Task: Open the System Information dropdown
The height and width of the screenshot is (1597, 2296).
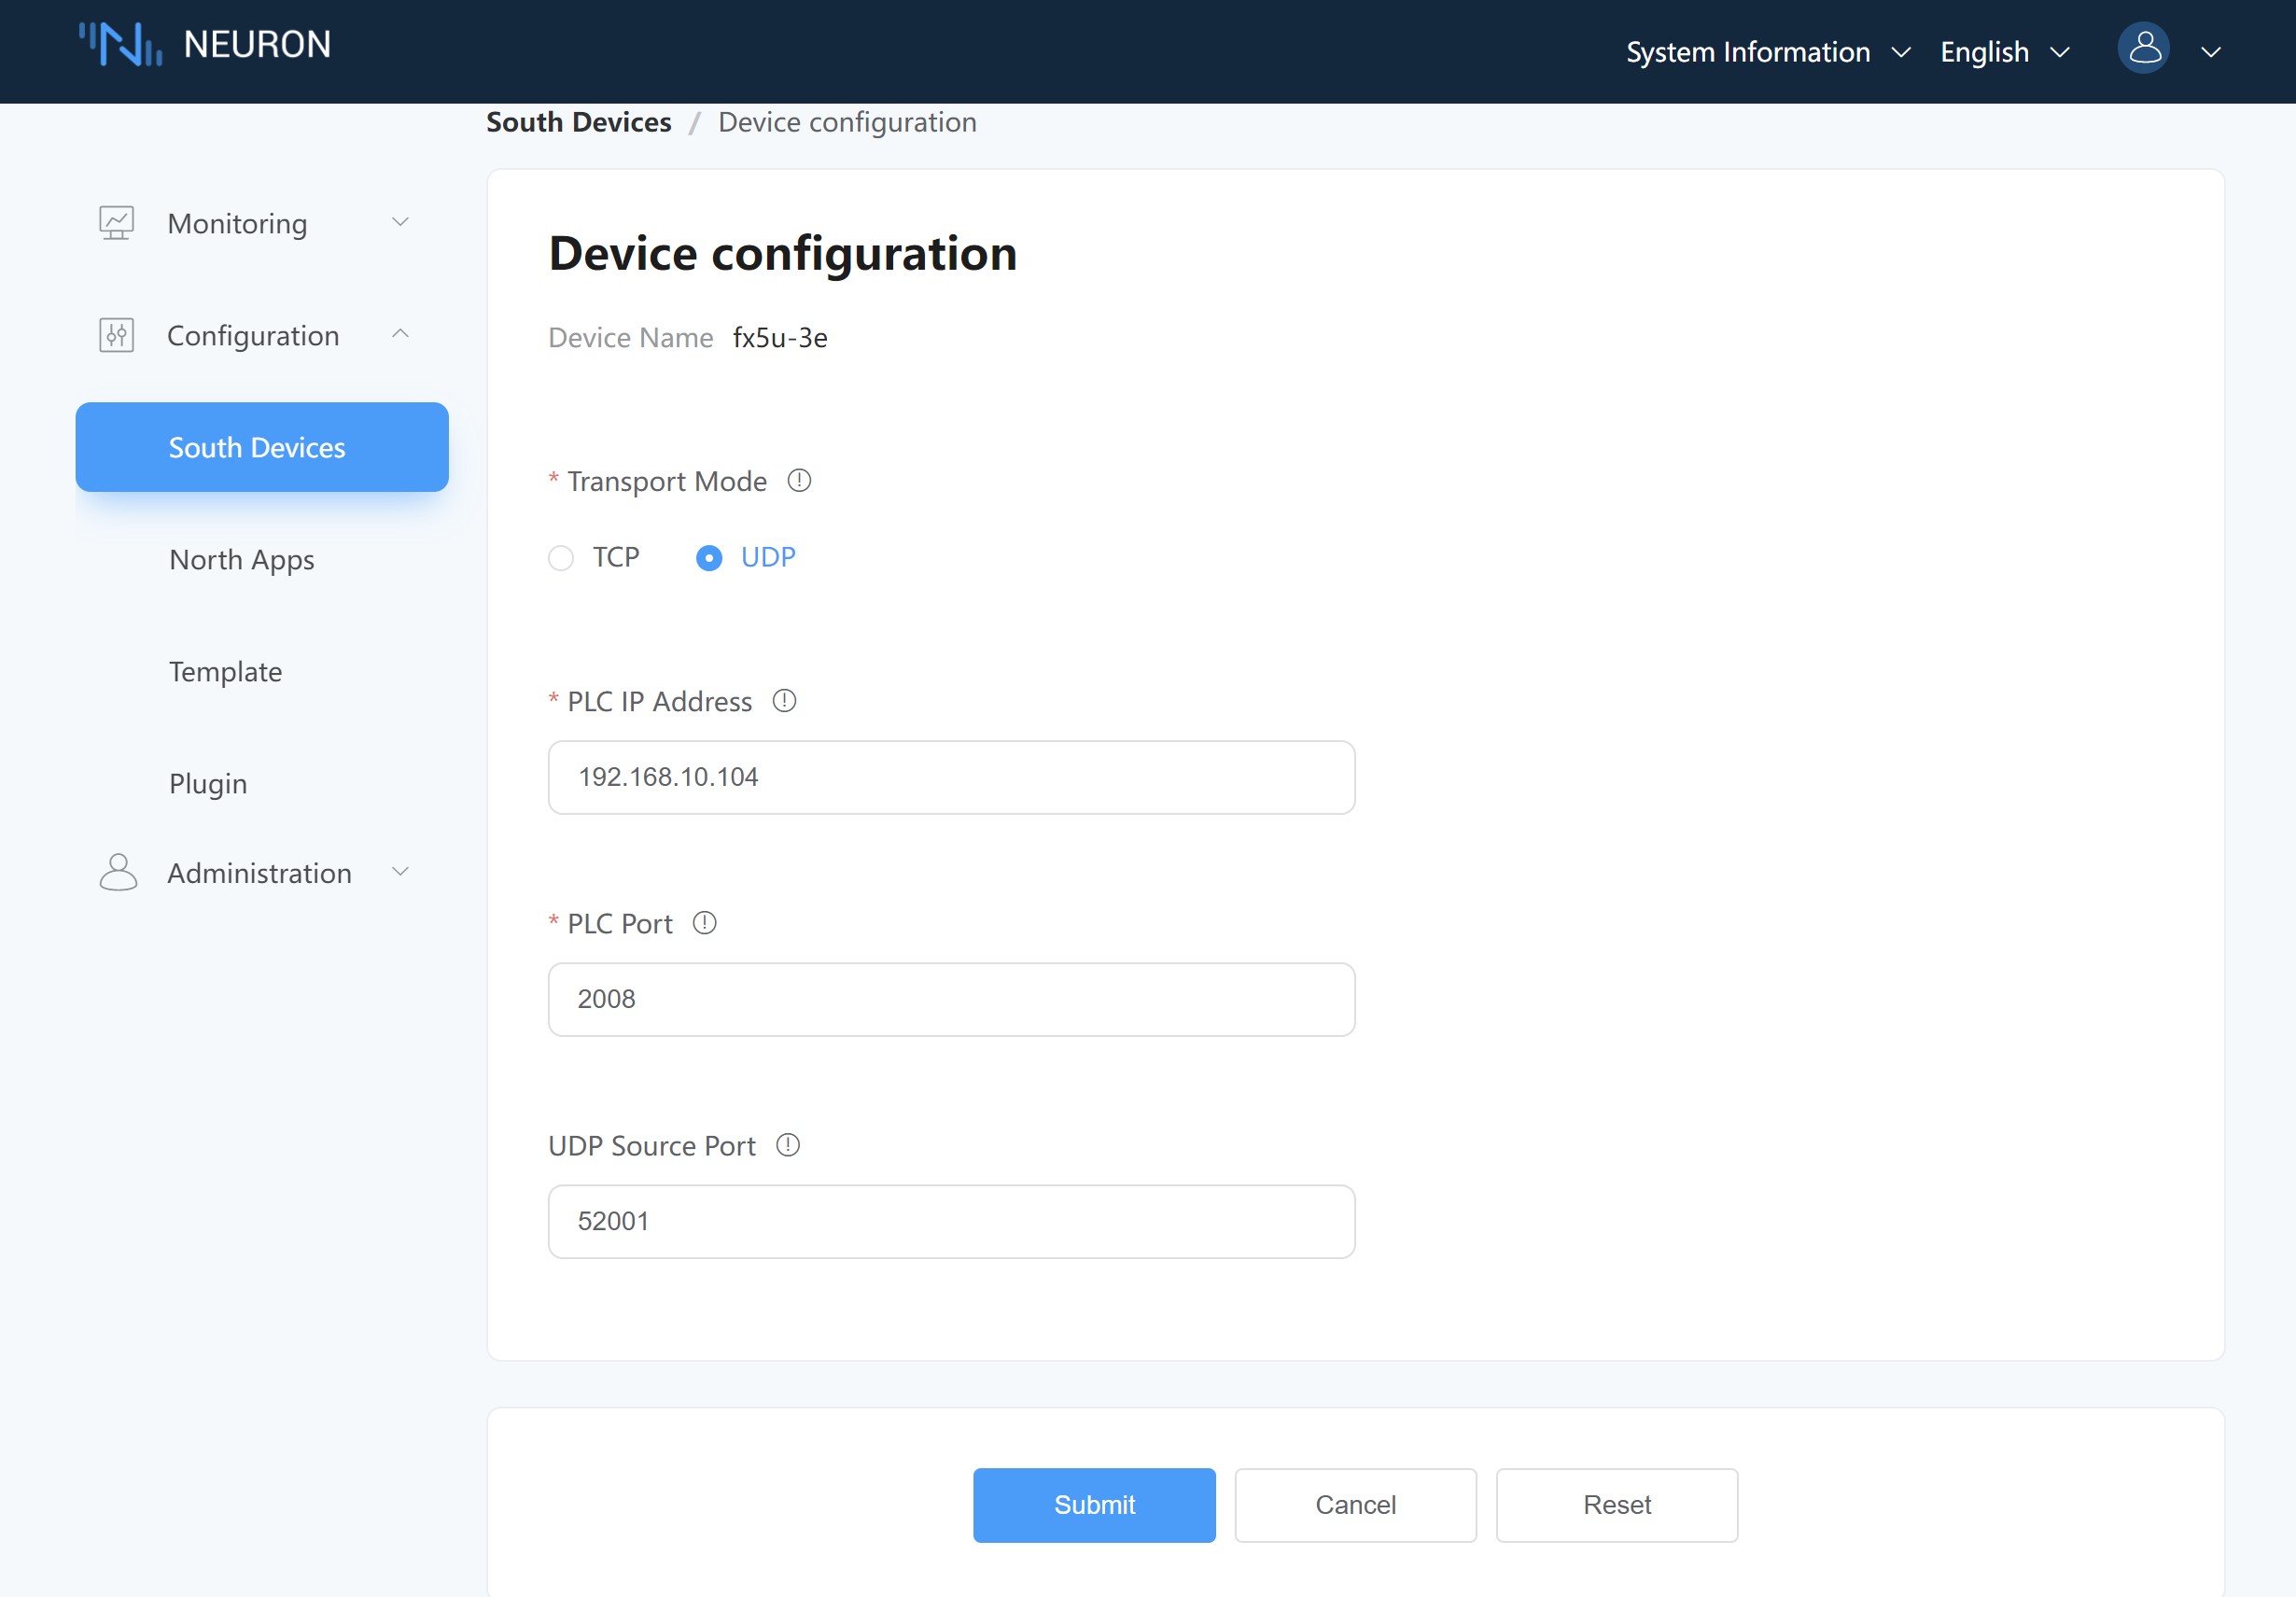Action: click(x=1767, y=52)
